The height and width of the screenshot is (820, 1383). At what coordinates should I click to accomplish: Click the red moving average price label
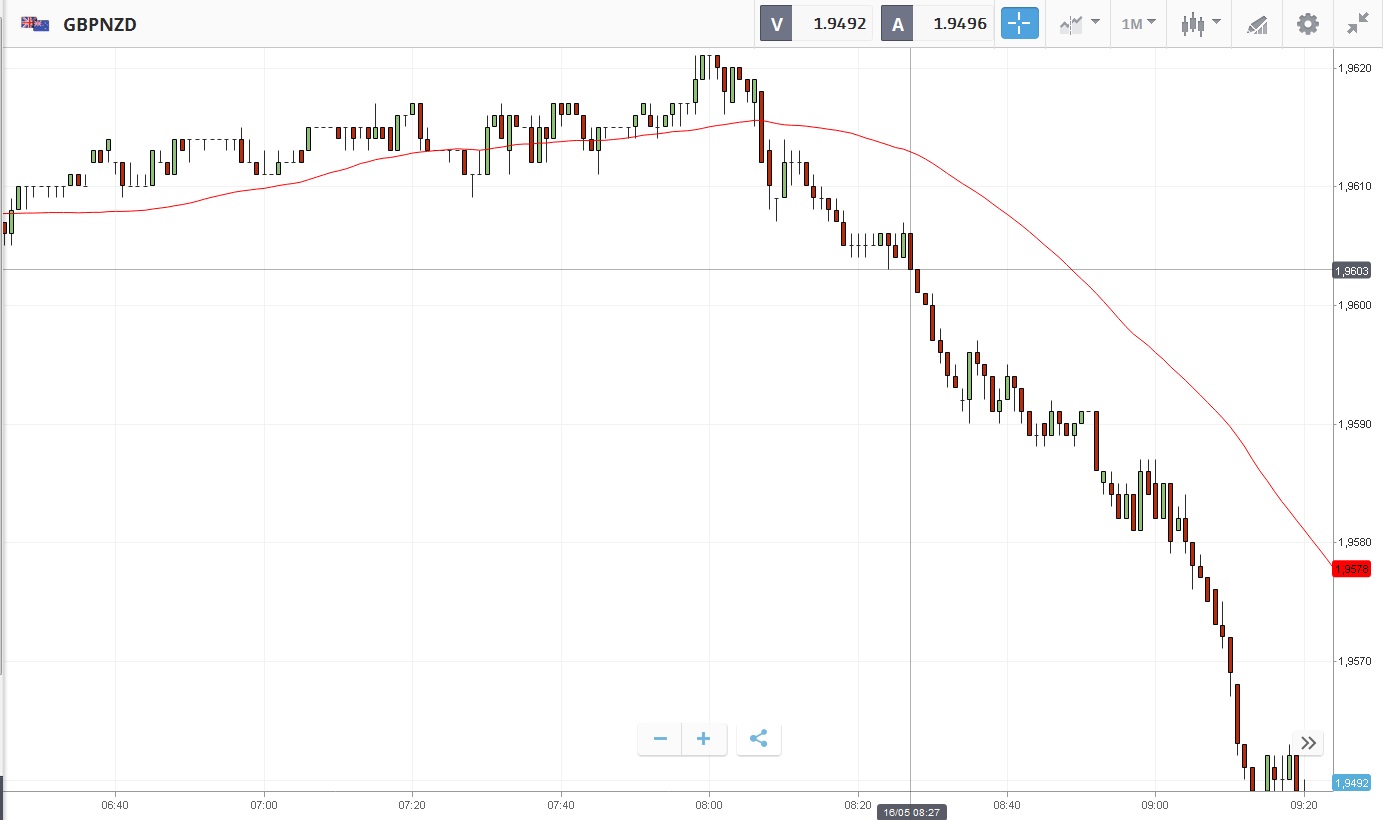point(1357,568)
